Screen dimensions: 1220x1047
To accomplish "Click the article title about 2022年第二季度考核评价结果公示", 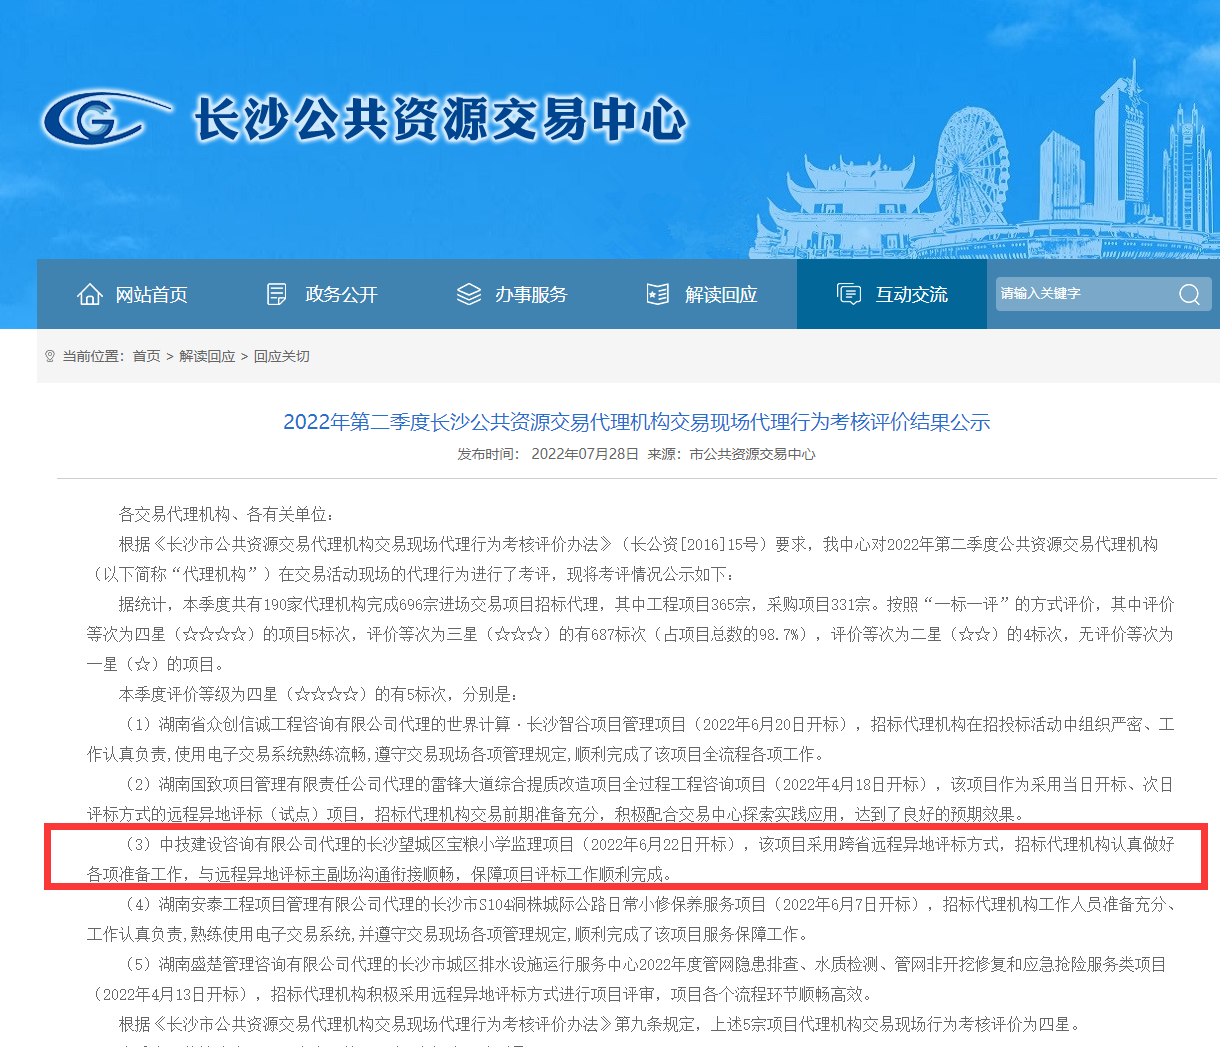I will (x=637, y=422).
